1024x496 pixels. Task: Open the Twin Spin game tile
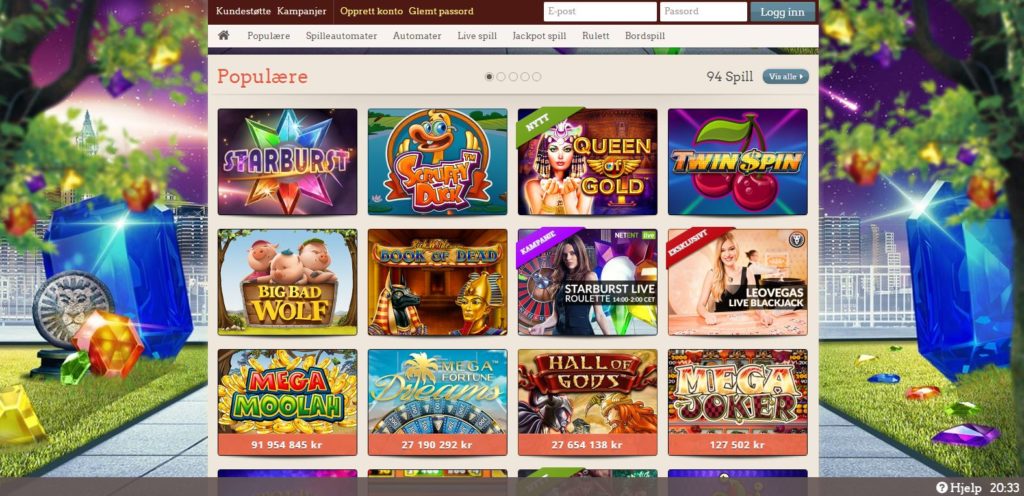click(738, 161)
